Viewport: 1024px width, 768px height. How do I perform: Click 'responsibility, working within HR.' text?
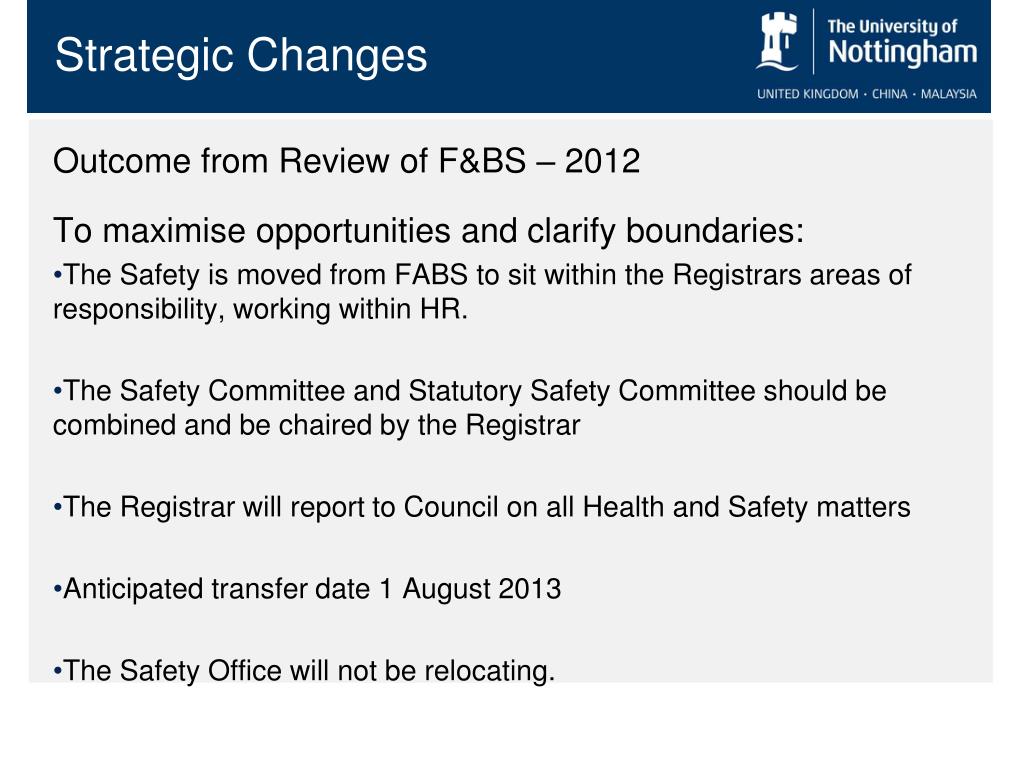tap(261, 310)
